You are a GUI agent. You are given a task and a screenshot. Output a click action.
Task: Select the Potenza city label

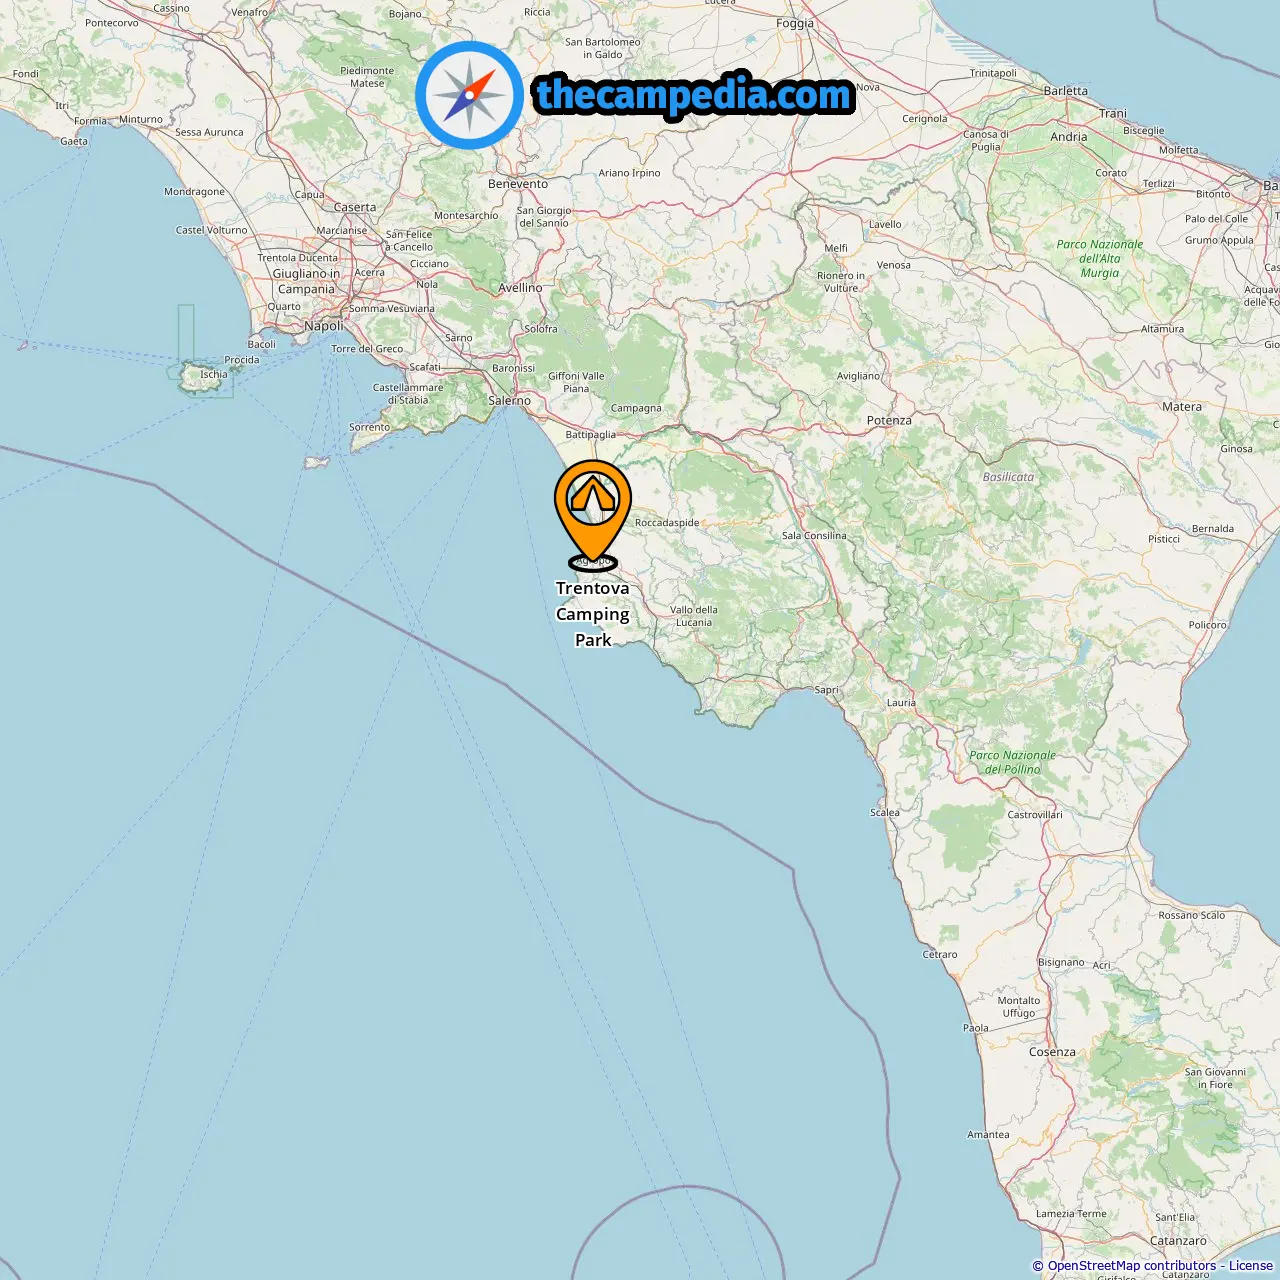pos(889,420)
